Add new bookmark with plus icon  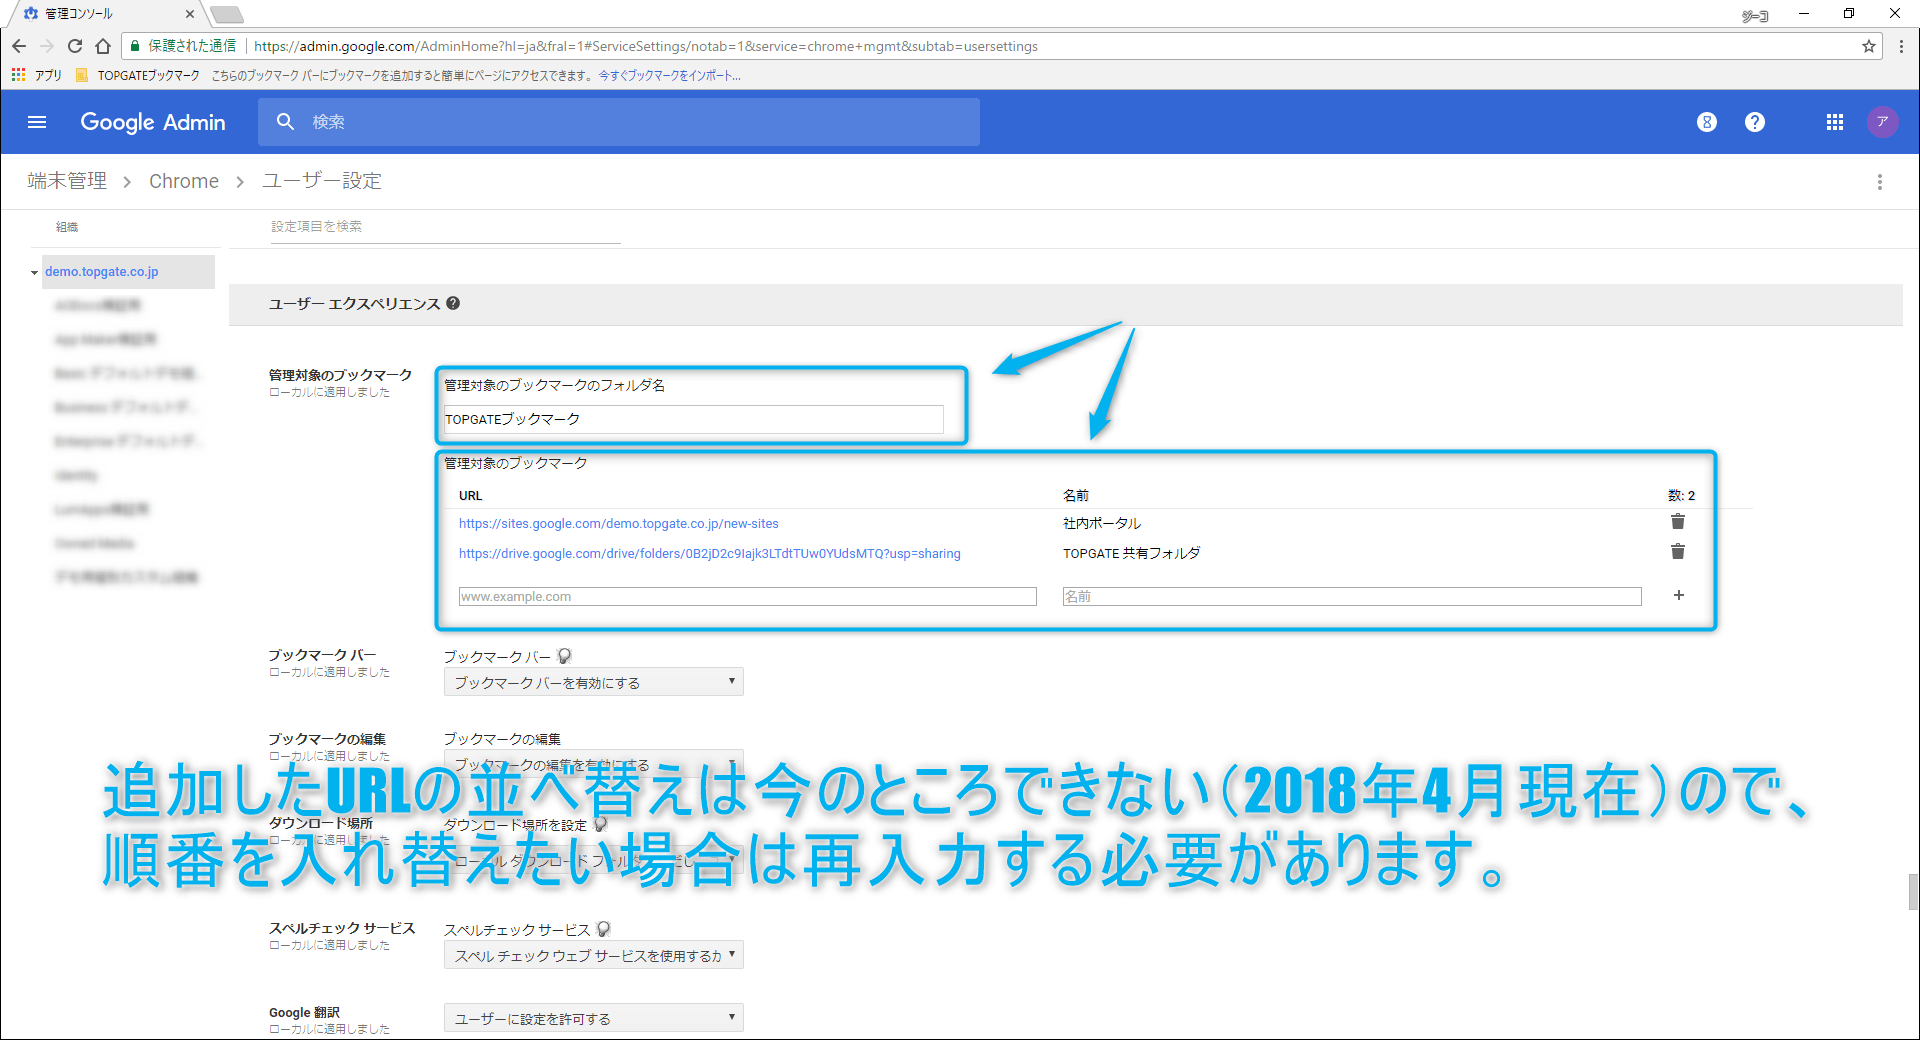tap(1679, 595)
